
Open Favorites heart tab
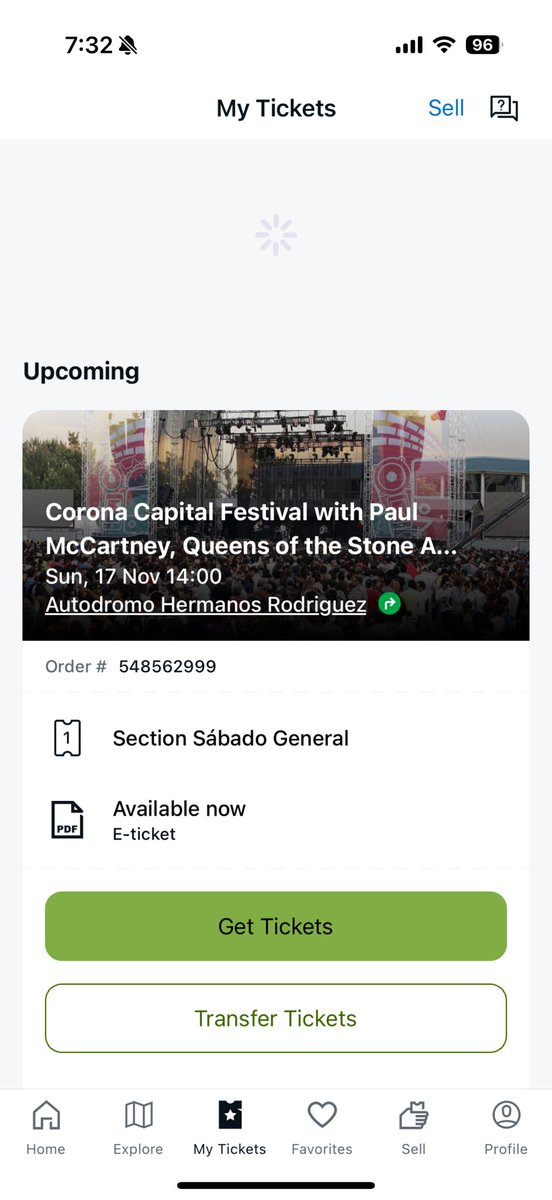[x=322, y=1129]
